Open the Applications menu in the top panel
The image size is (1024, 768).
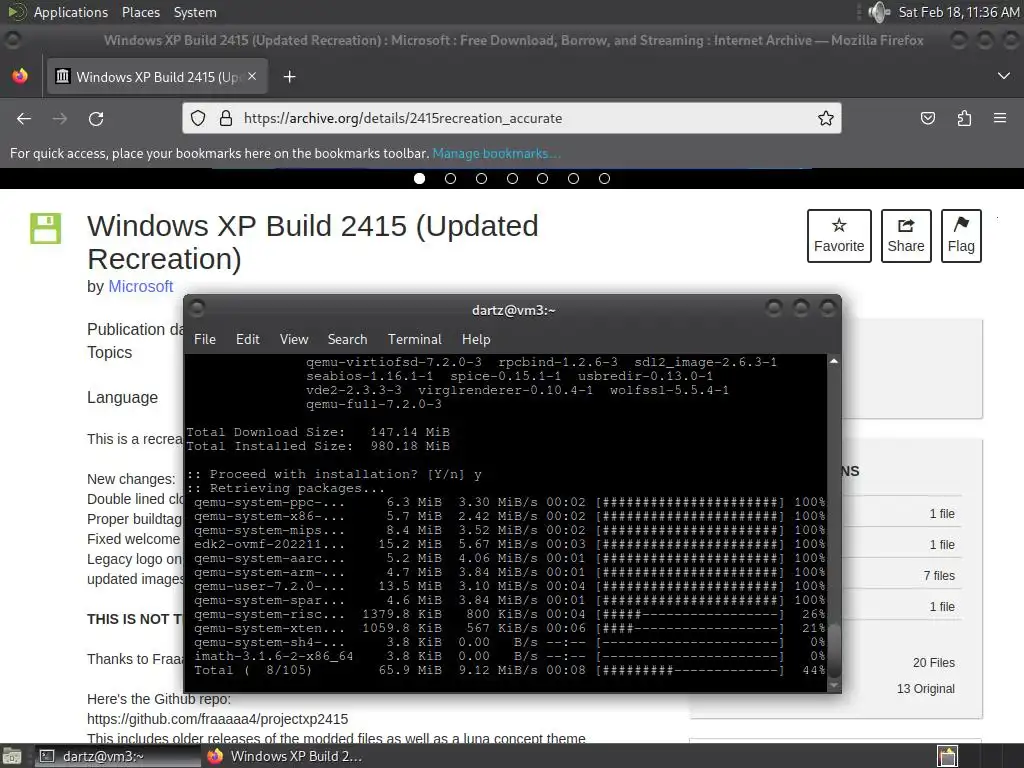click(x=71, y=12)
